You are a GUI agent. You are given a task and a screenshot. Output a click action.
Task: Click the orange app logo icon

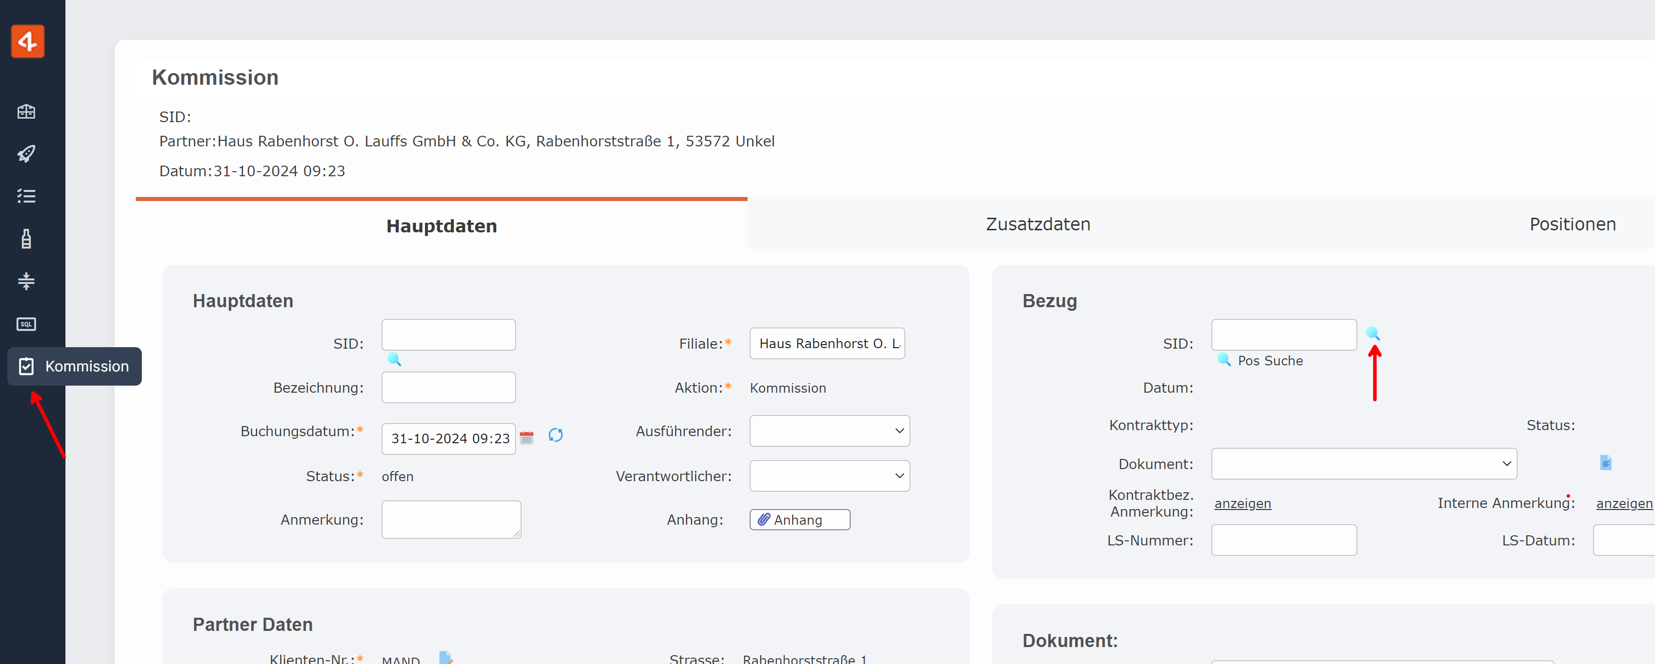[27, 41]
